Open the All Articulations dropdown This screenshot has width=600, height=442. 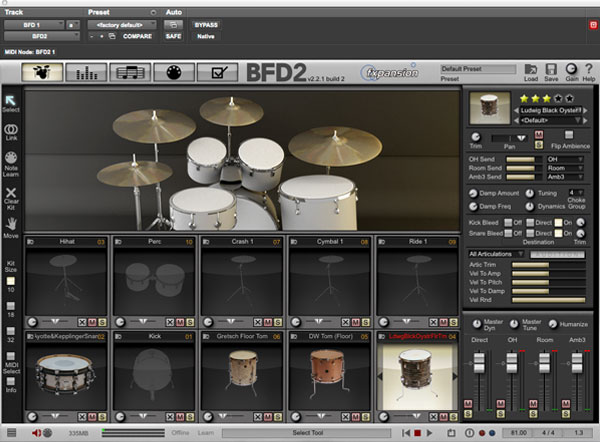495,255
